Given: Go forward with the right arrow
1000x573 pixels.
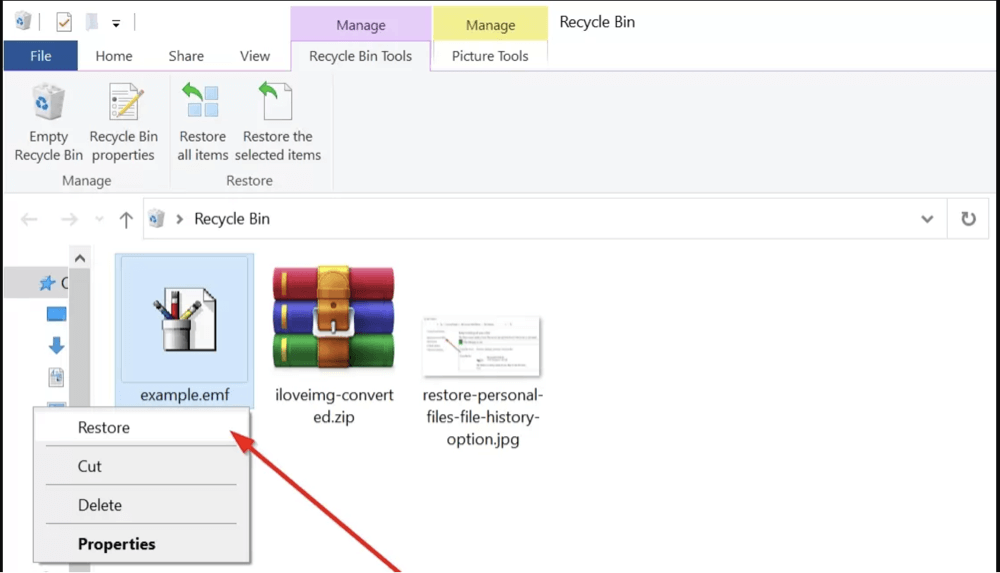Looking at the screenshot, I should [x=69, y=220].
